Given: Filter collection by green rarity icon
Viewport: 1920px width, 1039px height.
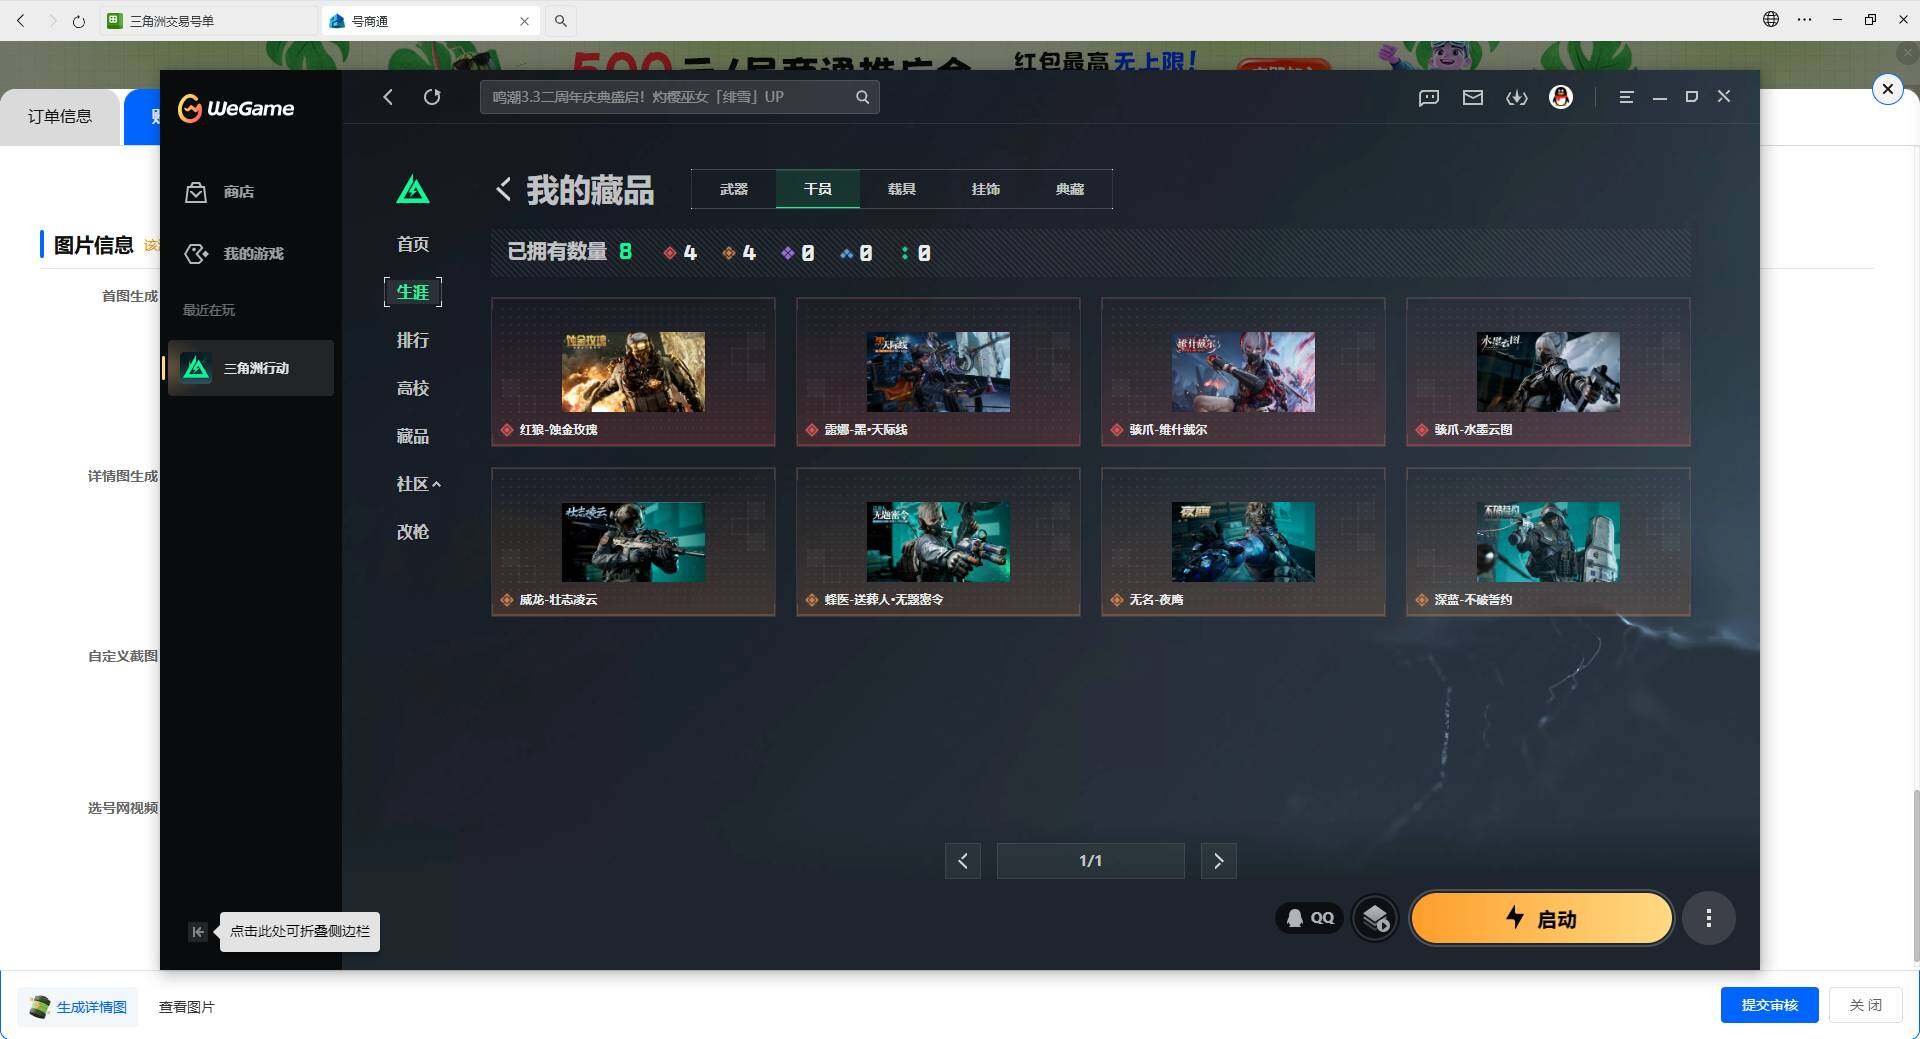Looking at the screenshot, I should (x=905, y=254).
